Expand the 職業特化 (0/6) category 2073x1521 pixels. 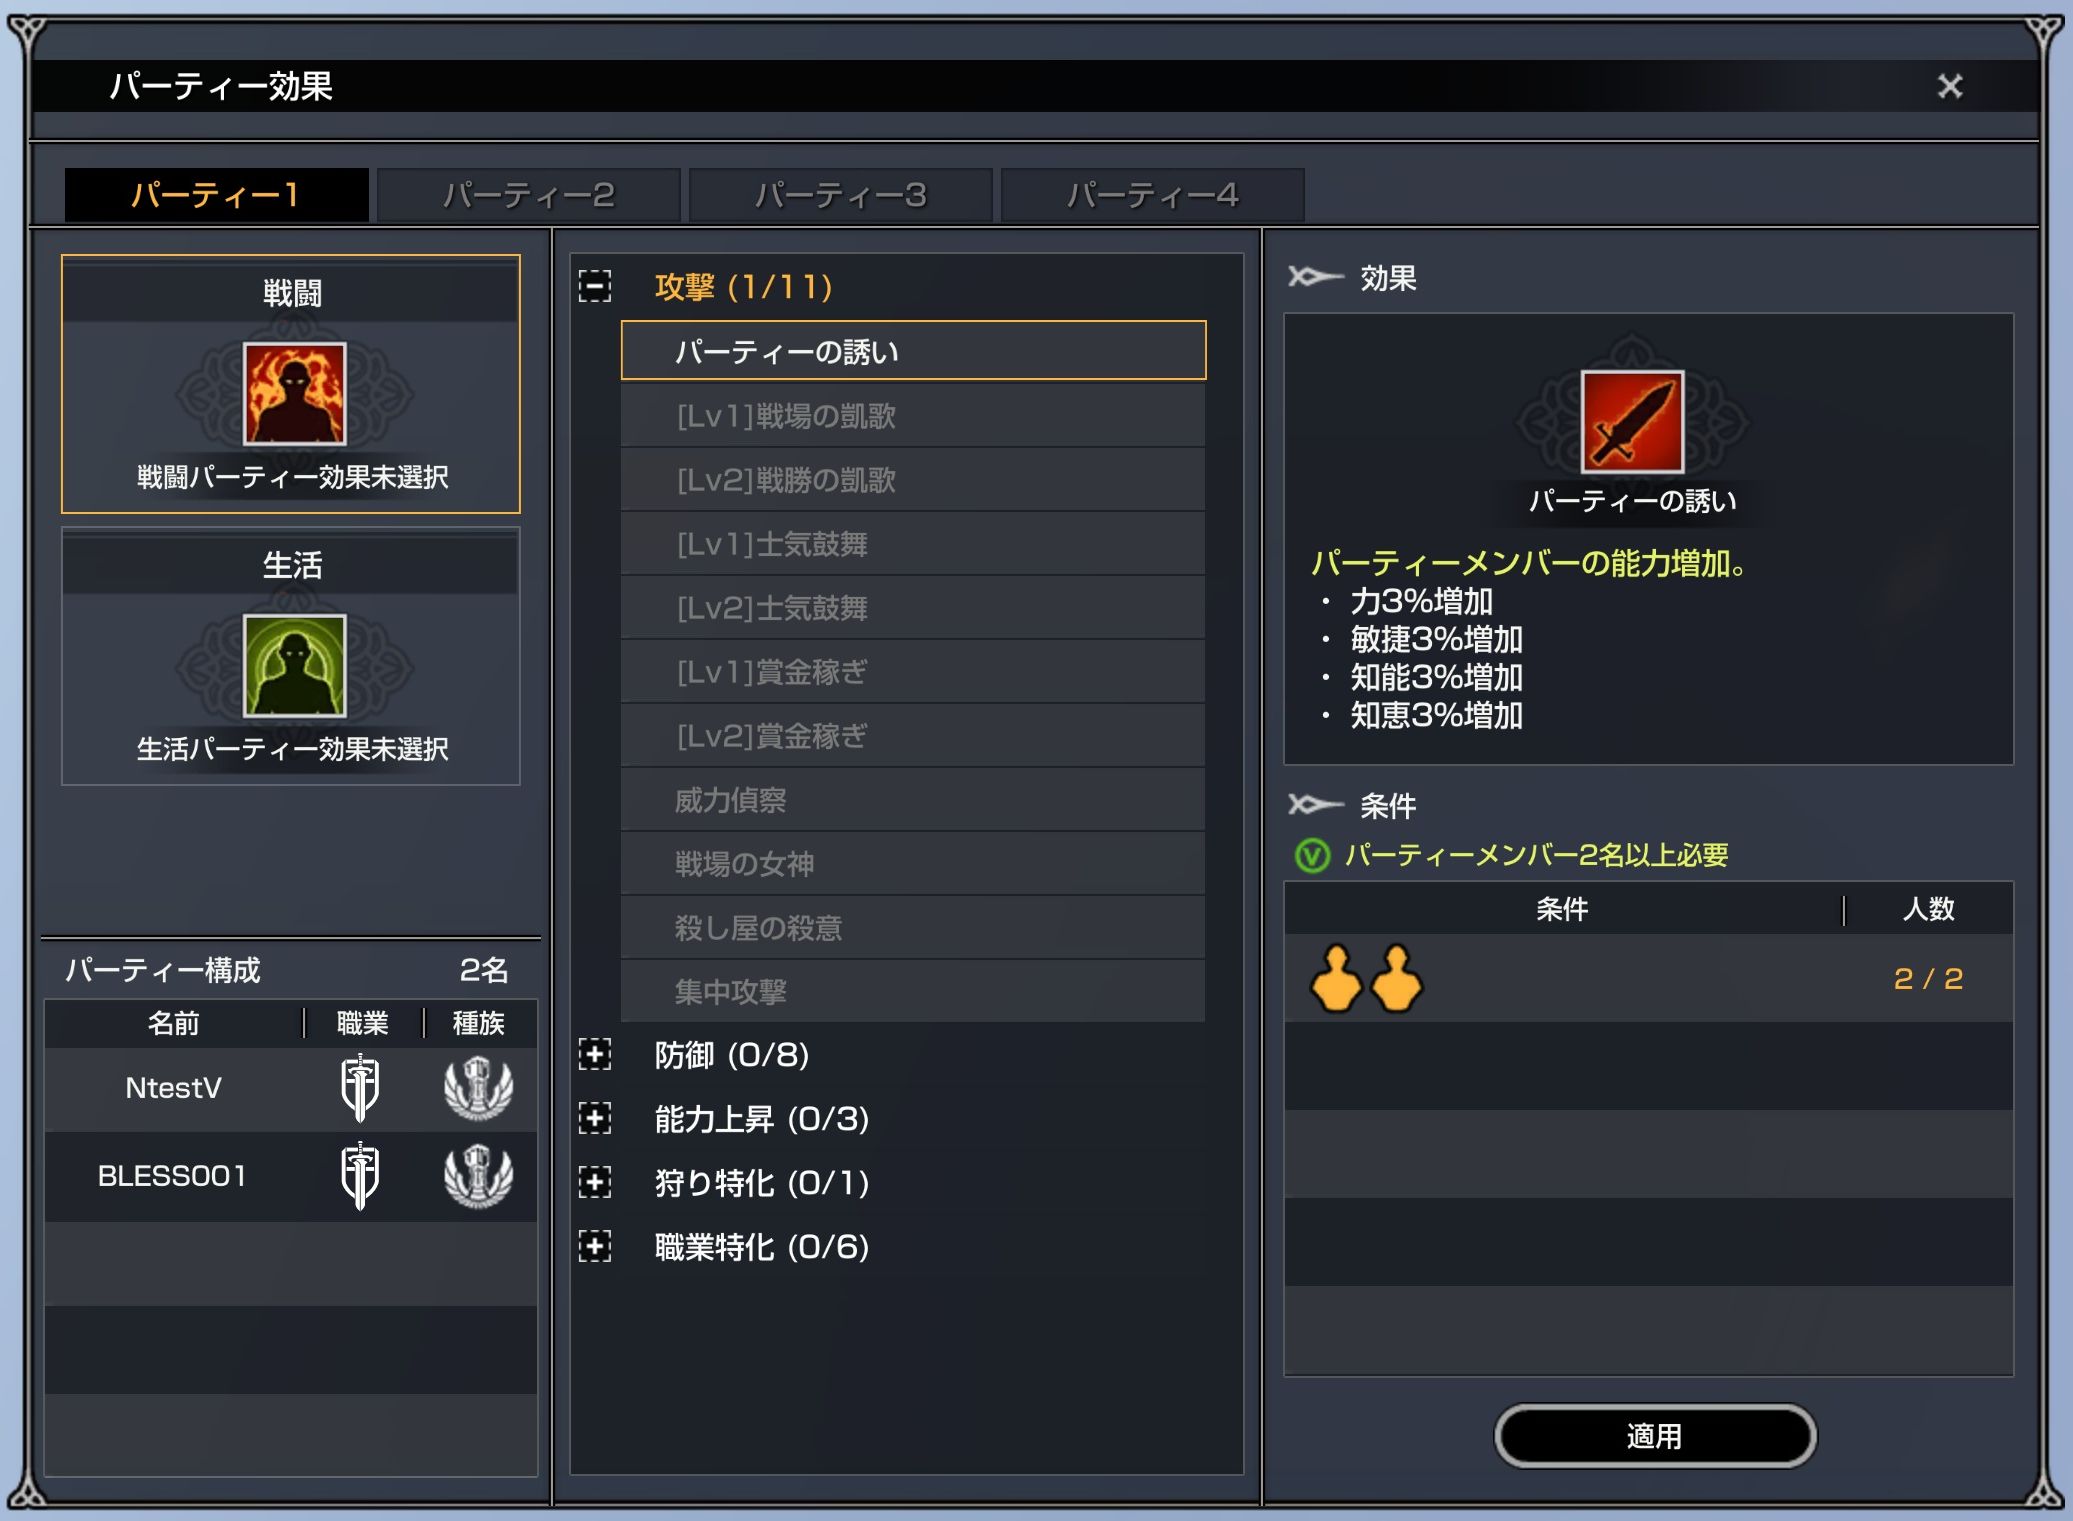pyautogui.click(x=595, y=1246)
